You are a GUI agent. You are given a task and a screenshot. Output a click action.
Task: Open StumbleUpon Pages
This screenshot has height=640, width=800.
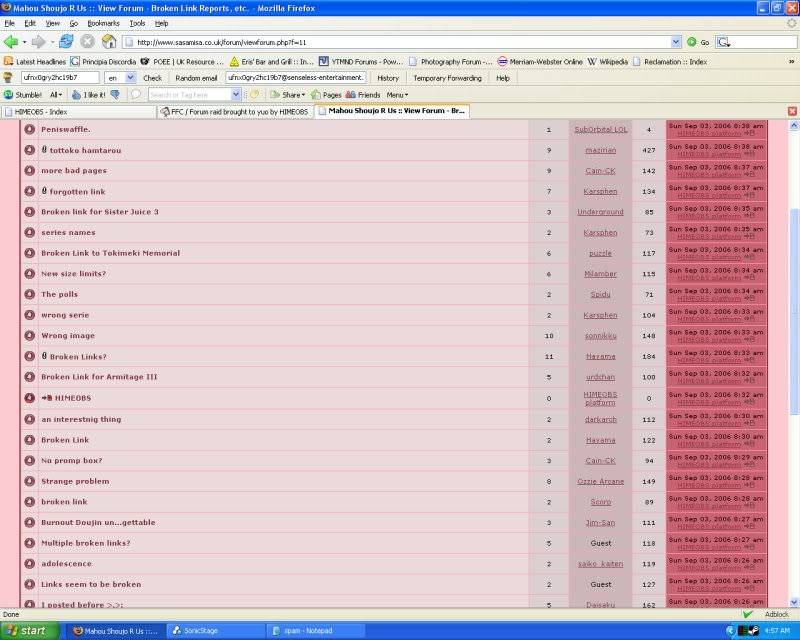(326, 95)
